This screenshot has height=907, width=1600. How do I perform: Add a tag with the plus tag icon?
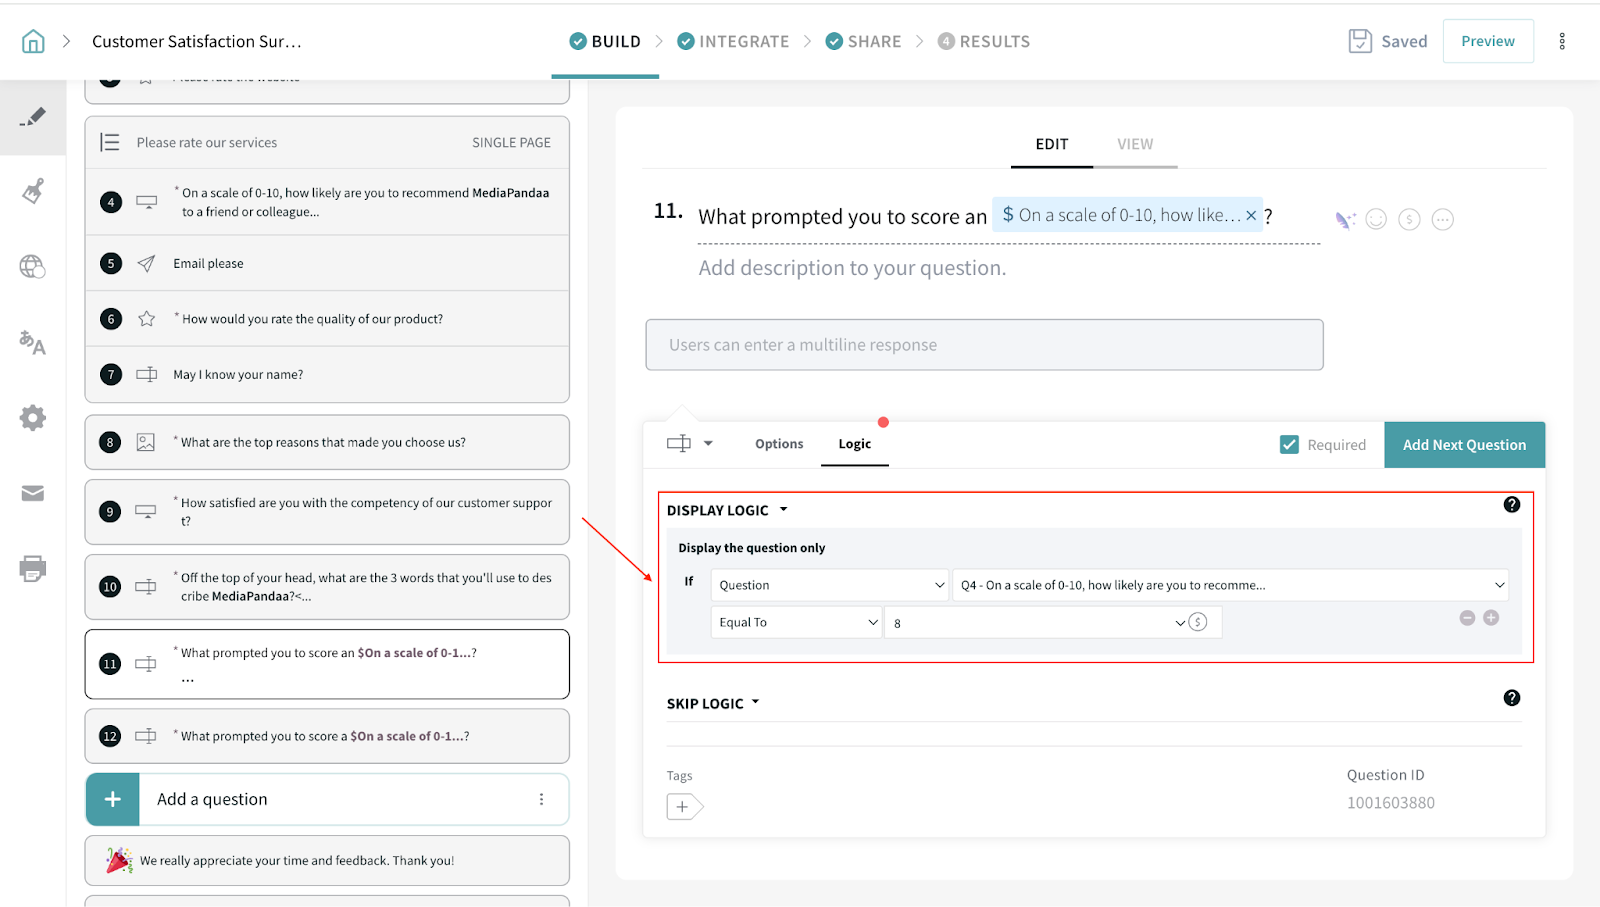click(684, 806)
